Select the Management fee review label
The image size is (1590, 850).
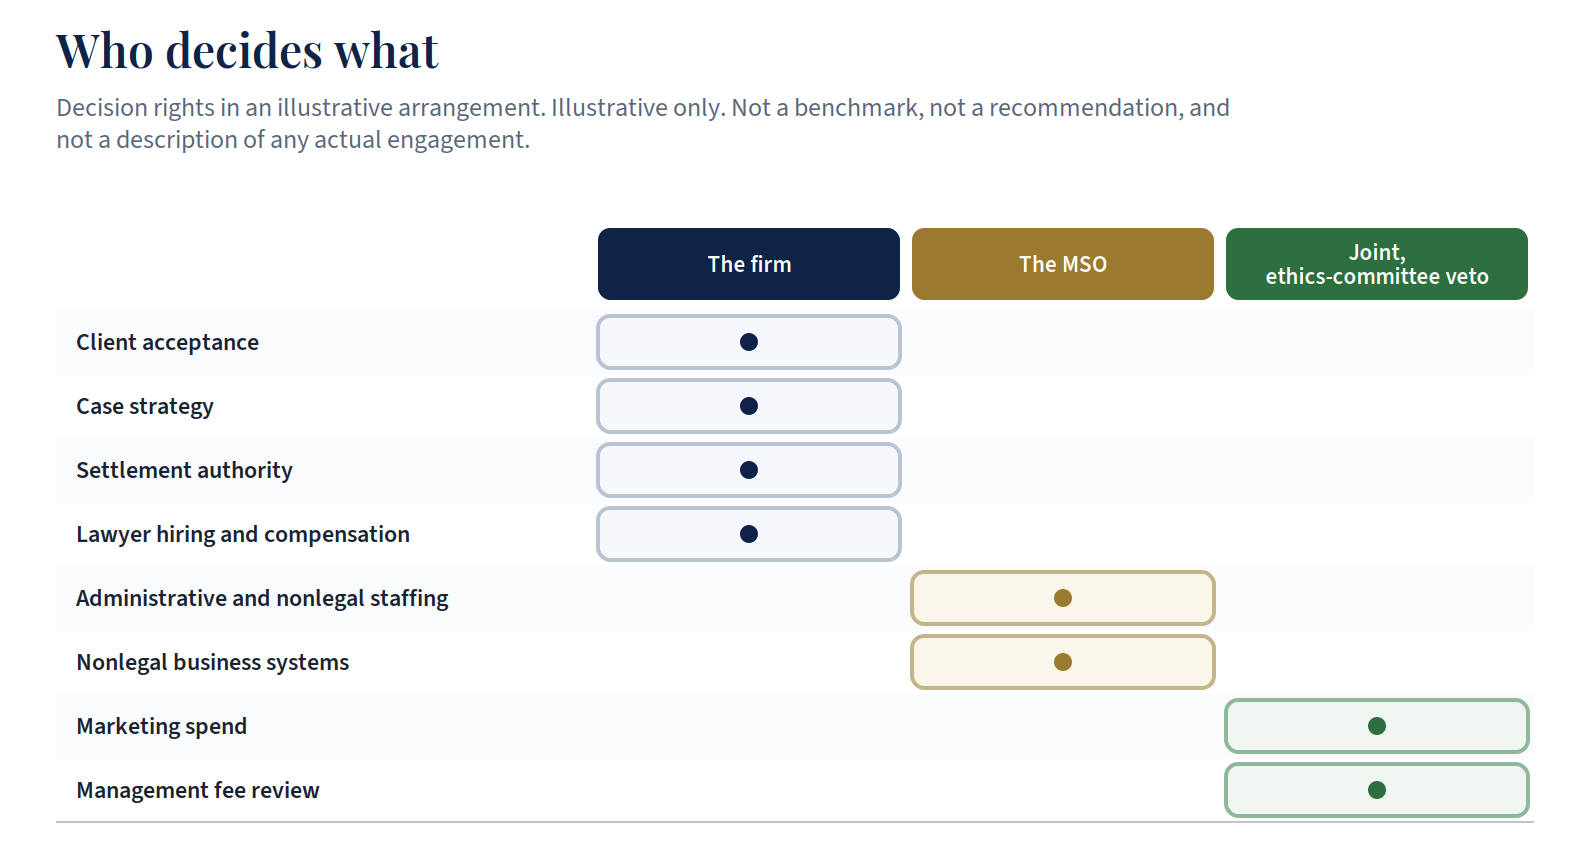(198, 790)
